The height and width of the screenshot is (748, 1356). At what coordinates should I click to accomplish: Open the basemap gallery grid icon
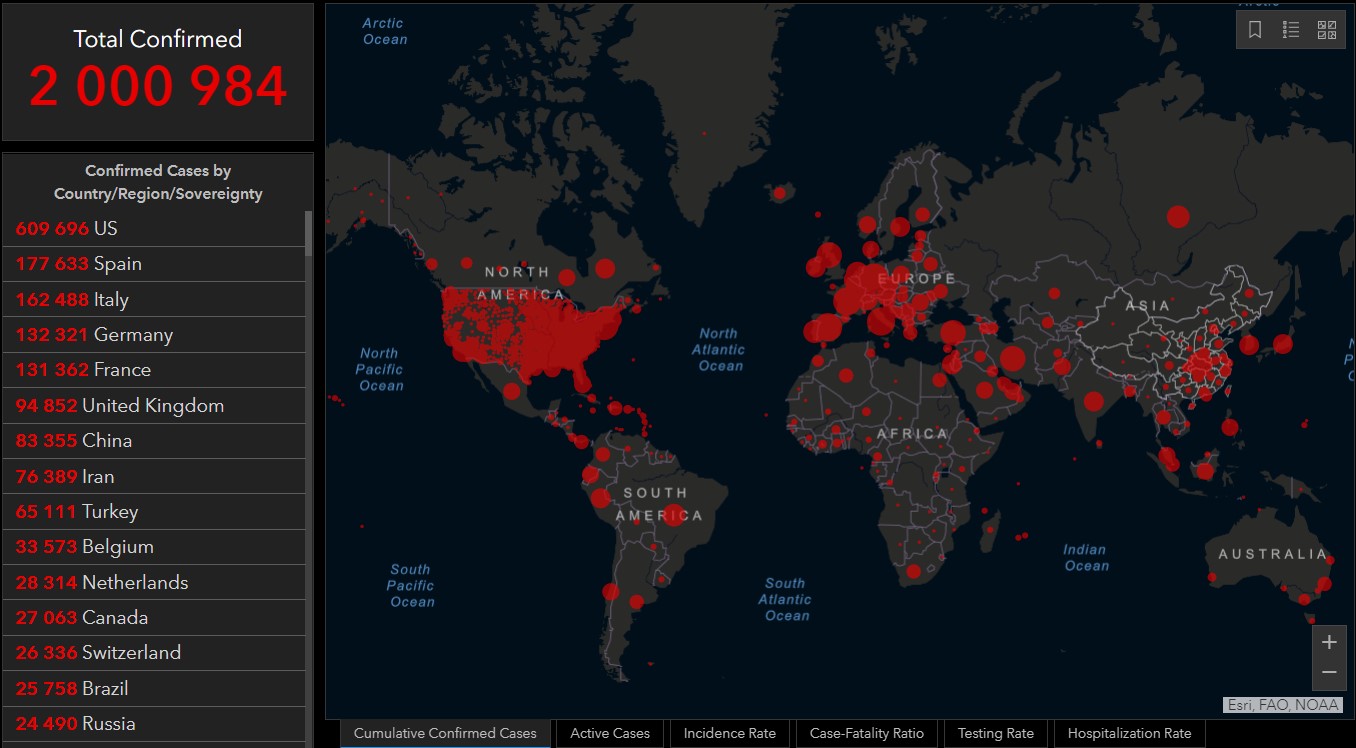point(1327,30)
